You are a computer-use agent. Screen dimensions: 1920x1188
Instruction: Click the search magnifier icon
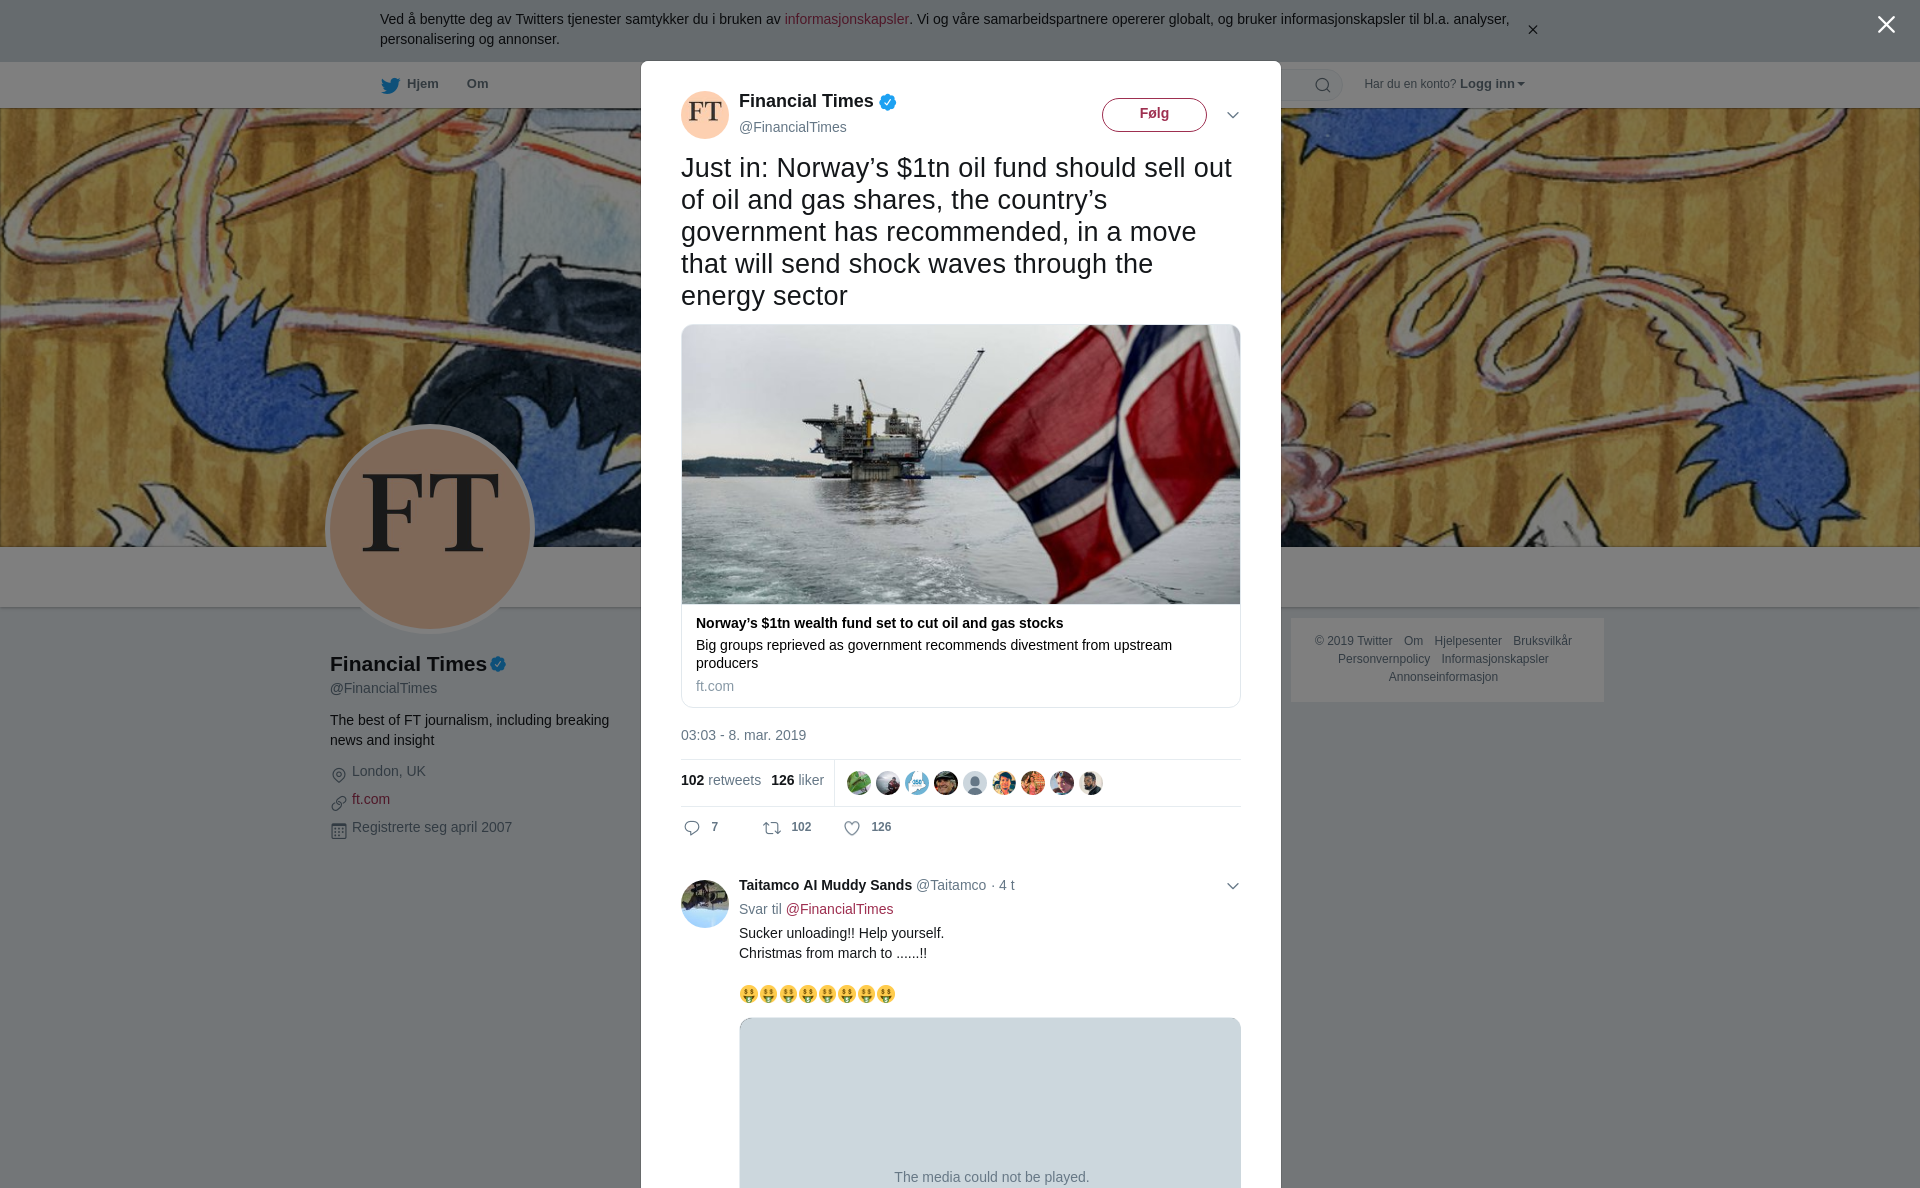[1323, 85]
